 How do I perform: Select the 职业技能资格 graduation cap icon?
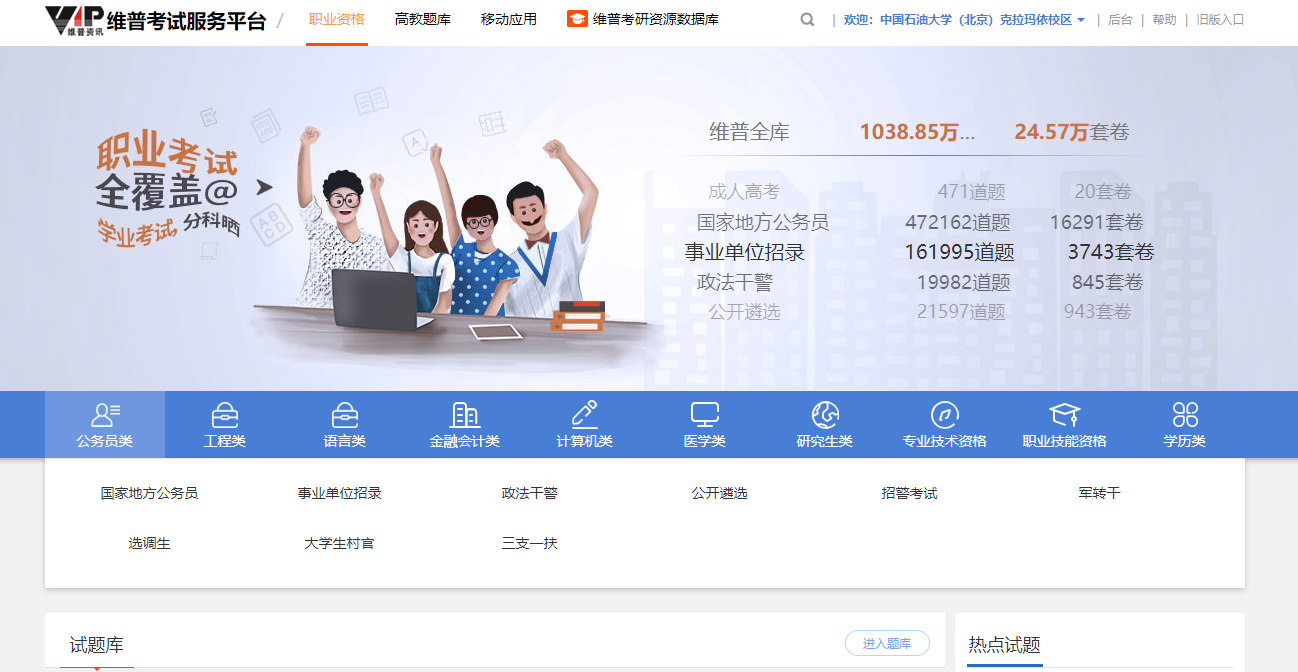[x=1065, y=415]
